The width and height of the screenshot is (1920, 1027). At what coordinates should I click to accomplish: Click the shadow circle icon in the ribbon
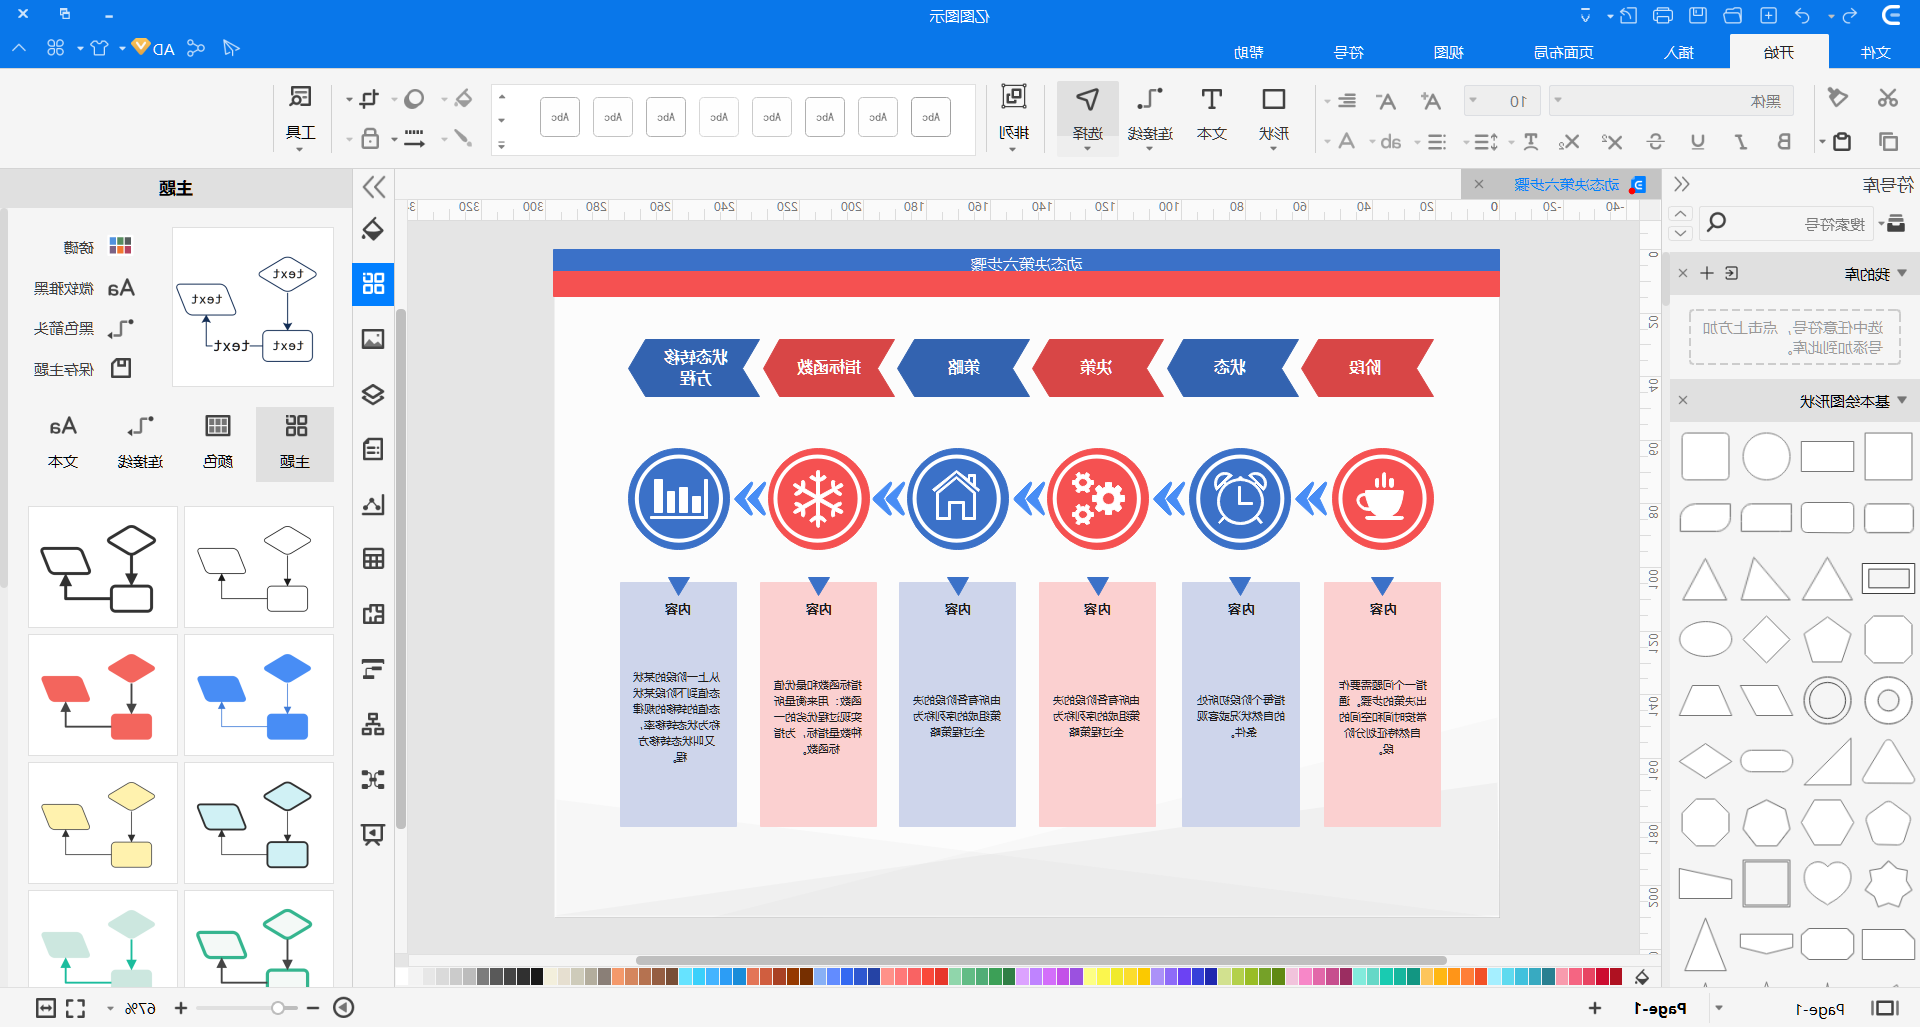(x=415, y=98)
